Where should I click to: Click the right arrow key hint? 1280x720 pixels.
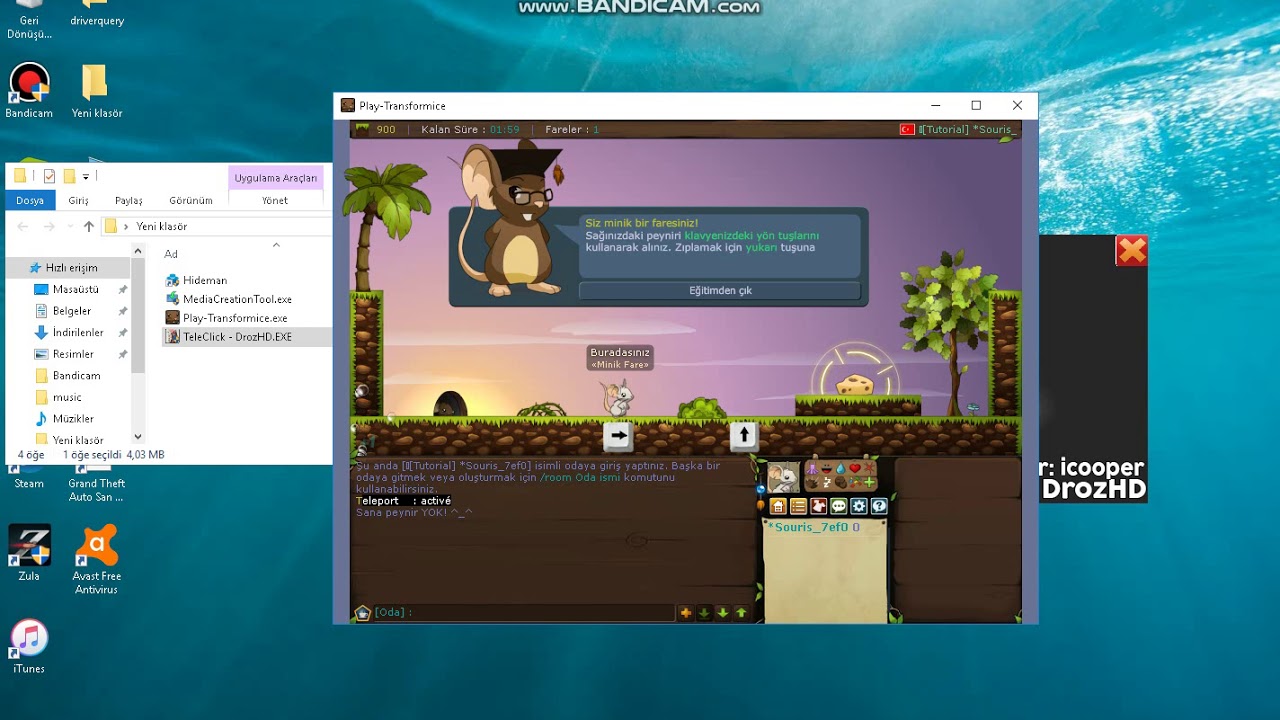618,436
